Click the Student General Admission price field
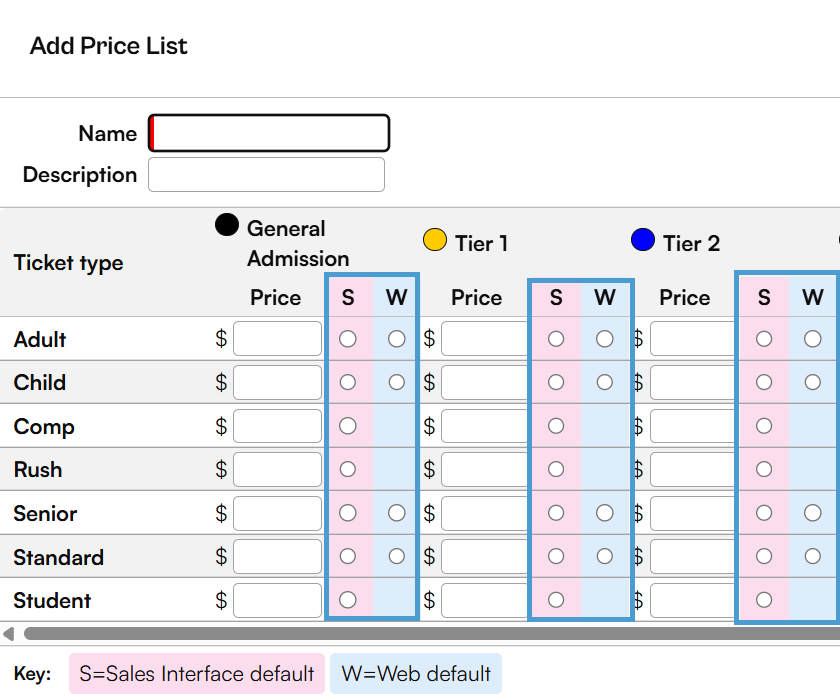Viewport: 840px width, 700px height. 278,600
